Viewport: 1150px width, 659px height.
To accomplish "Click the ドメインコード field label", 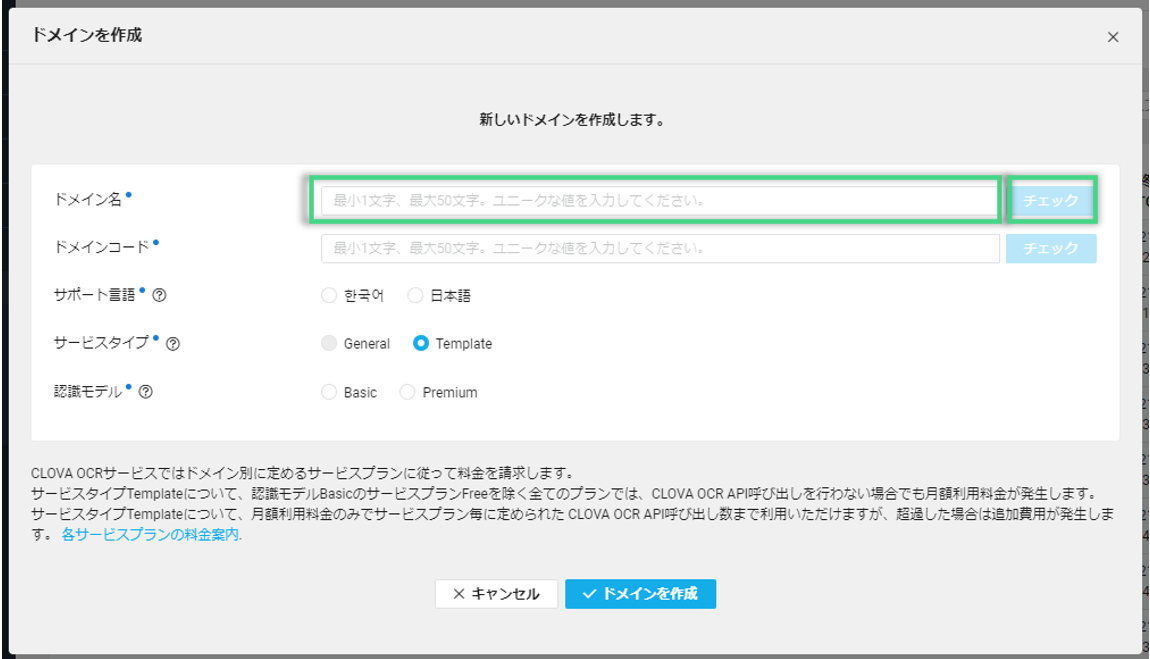I will [x=101, y=246].
